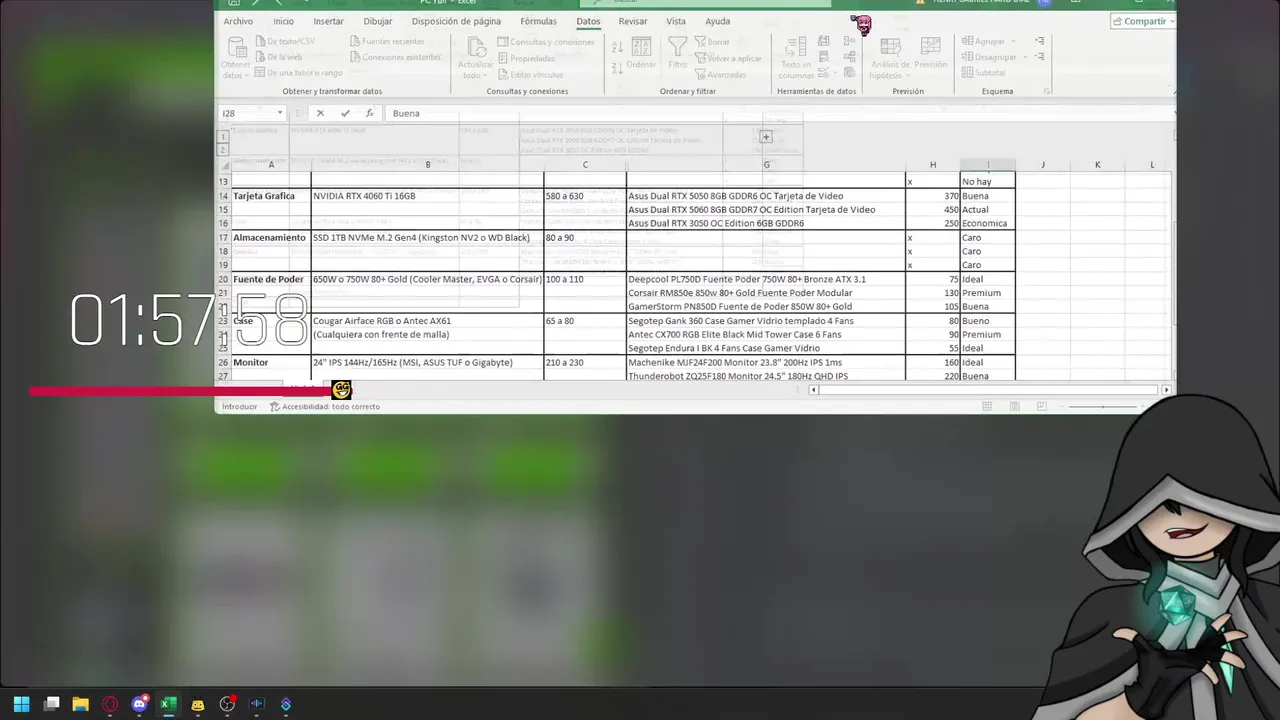Select cell Corsair RM850e Fuente Poder Modular
1280x720 pixels.
click(766, 293)
